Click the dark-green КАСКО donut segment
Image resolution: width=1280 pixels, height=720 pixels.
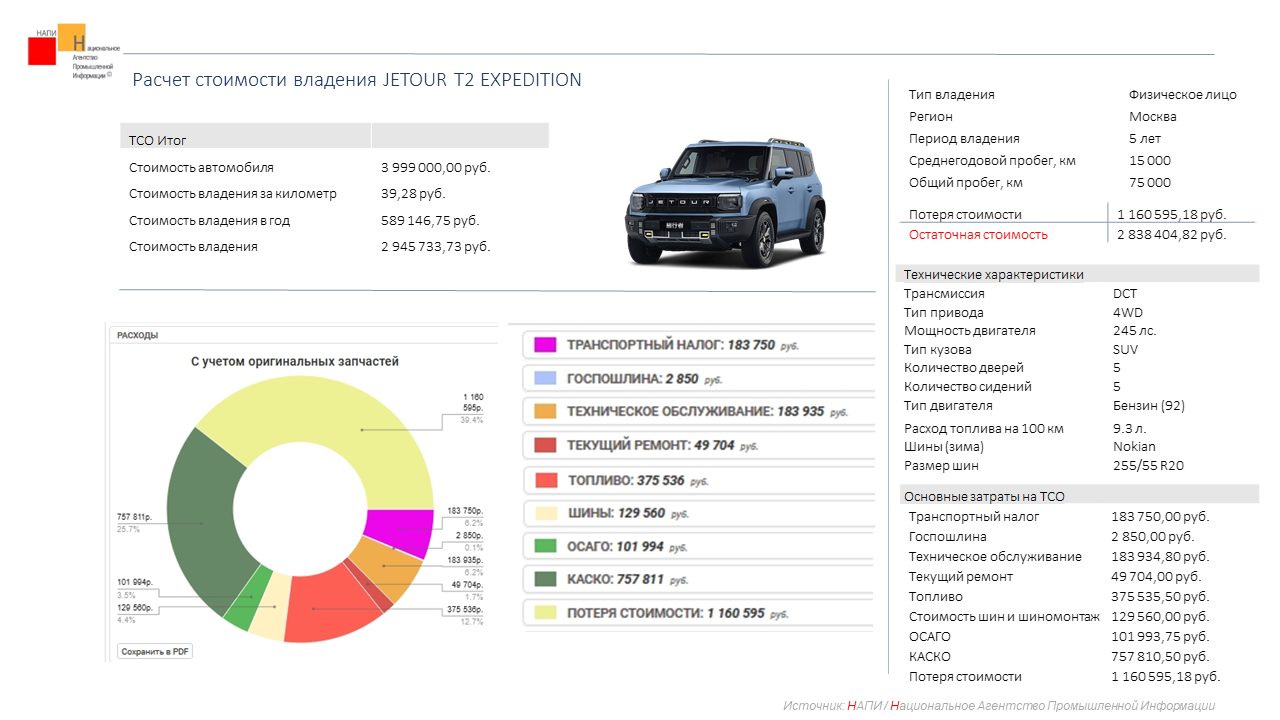200,520
